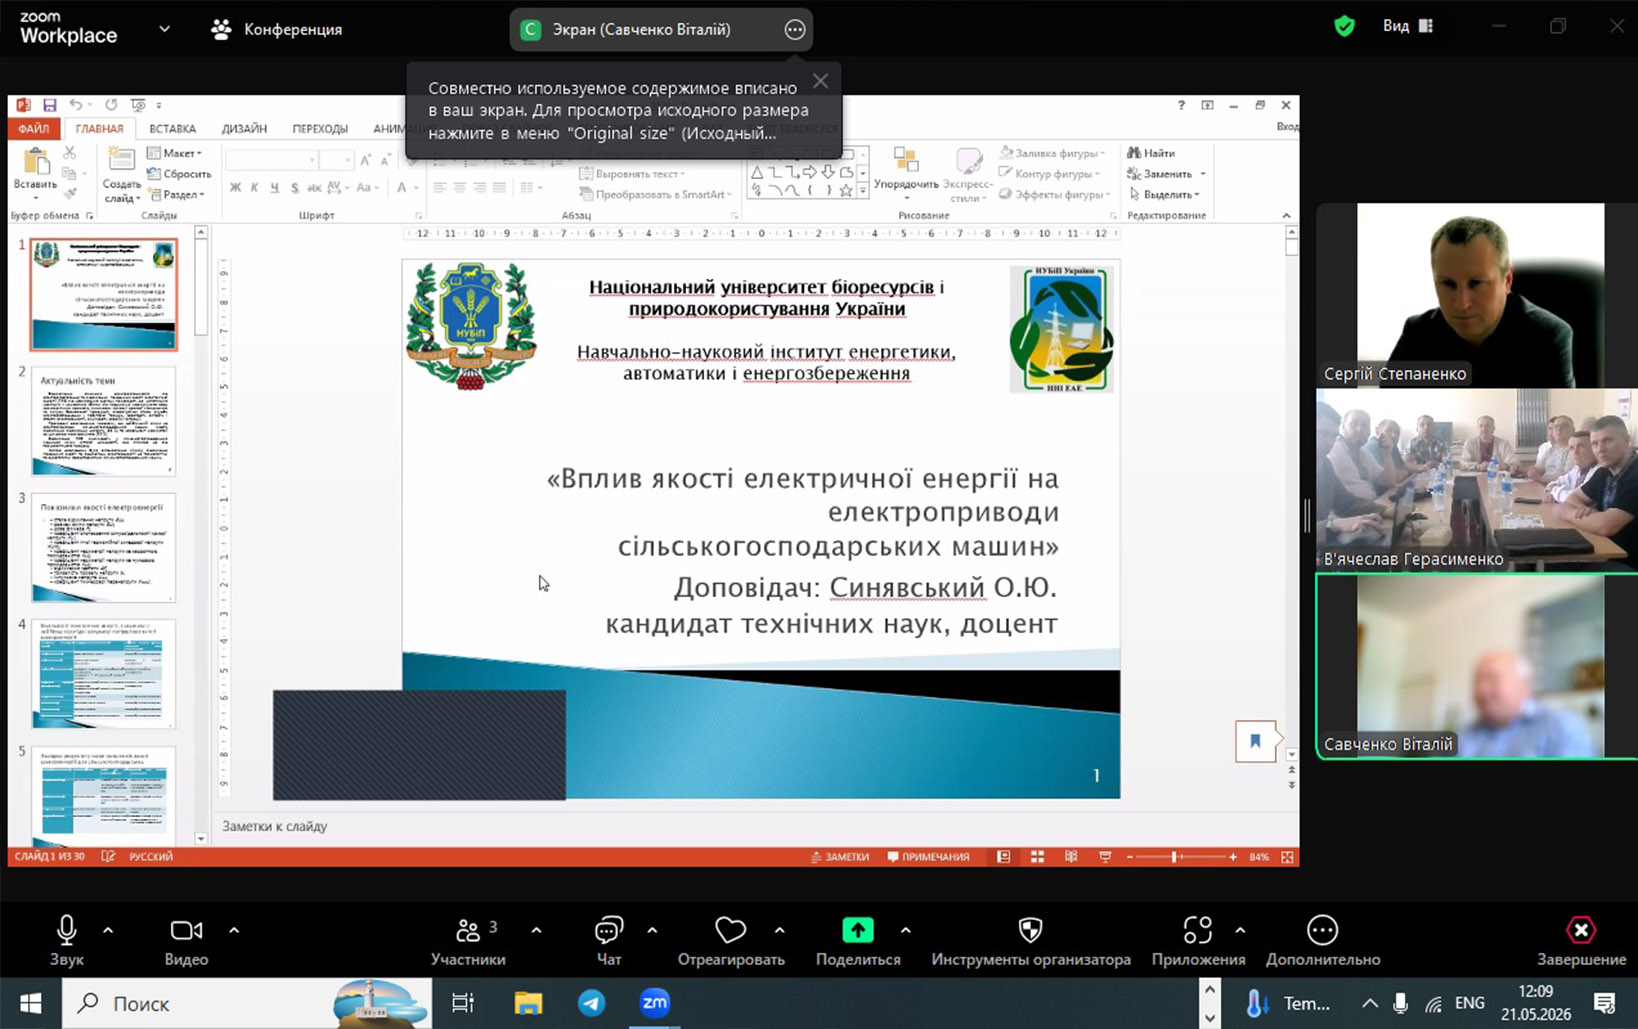The height and width of the screenshot is (1029, 1638).
Task: Open the Приложения apps icon
Action: (x=1198, y=930)
